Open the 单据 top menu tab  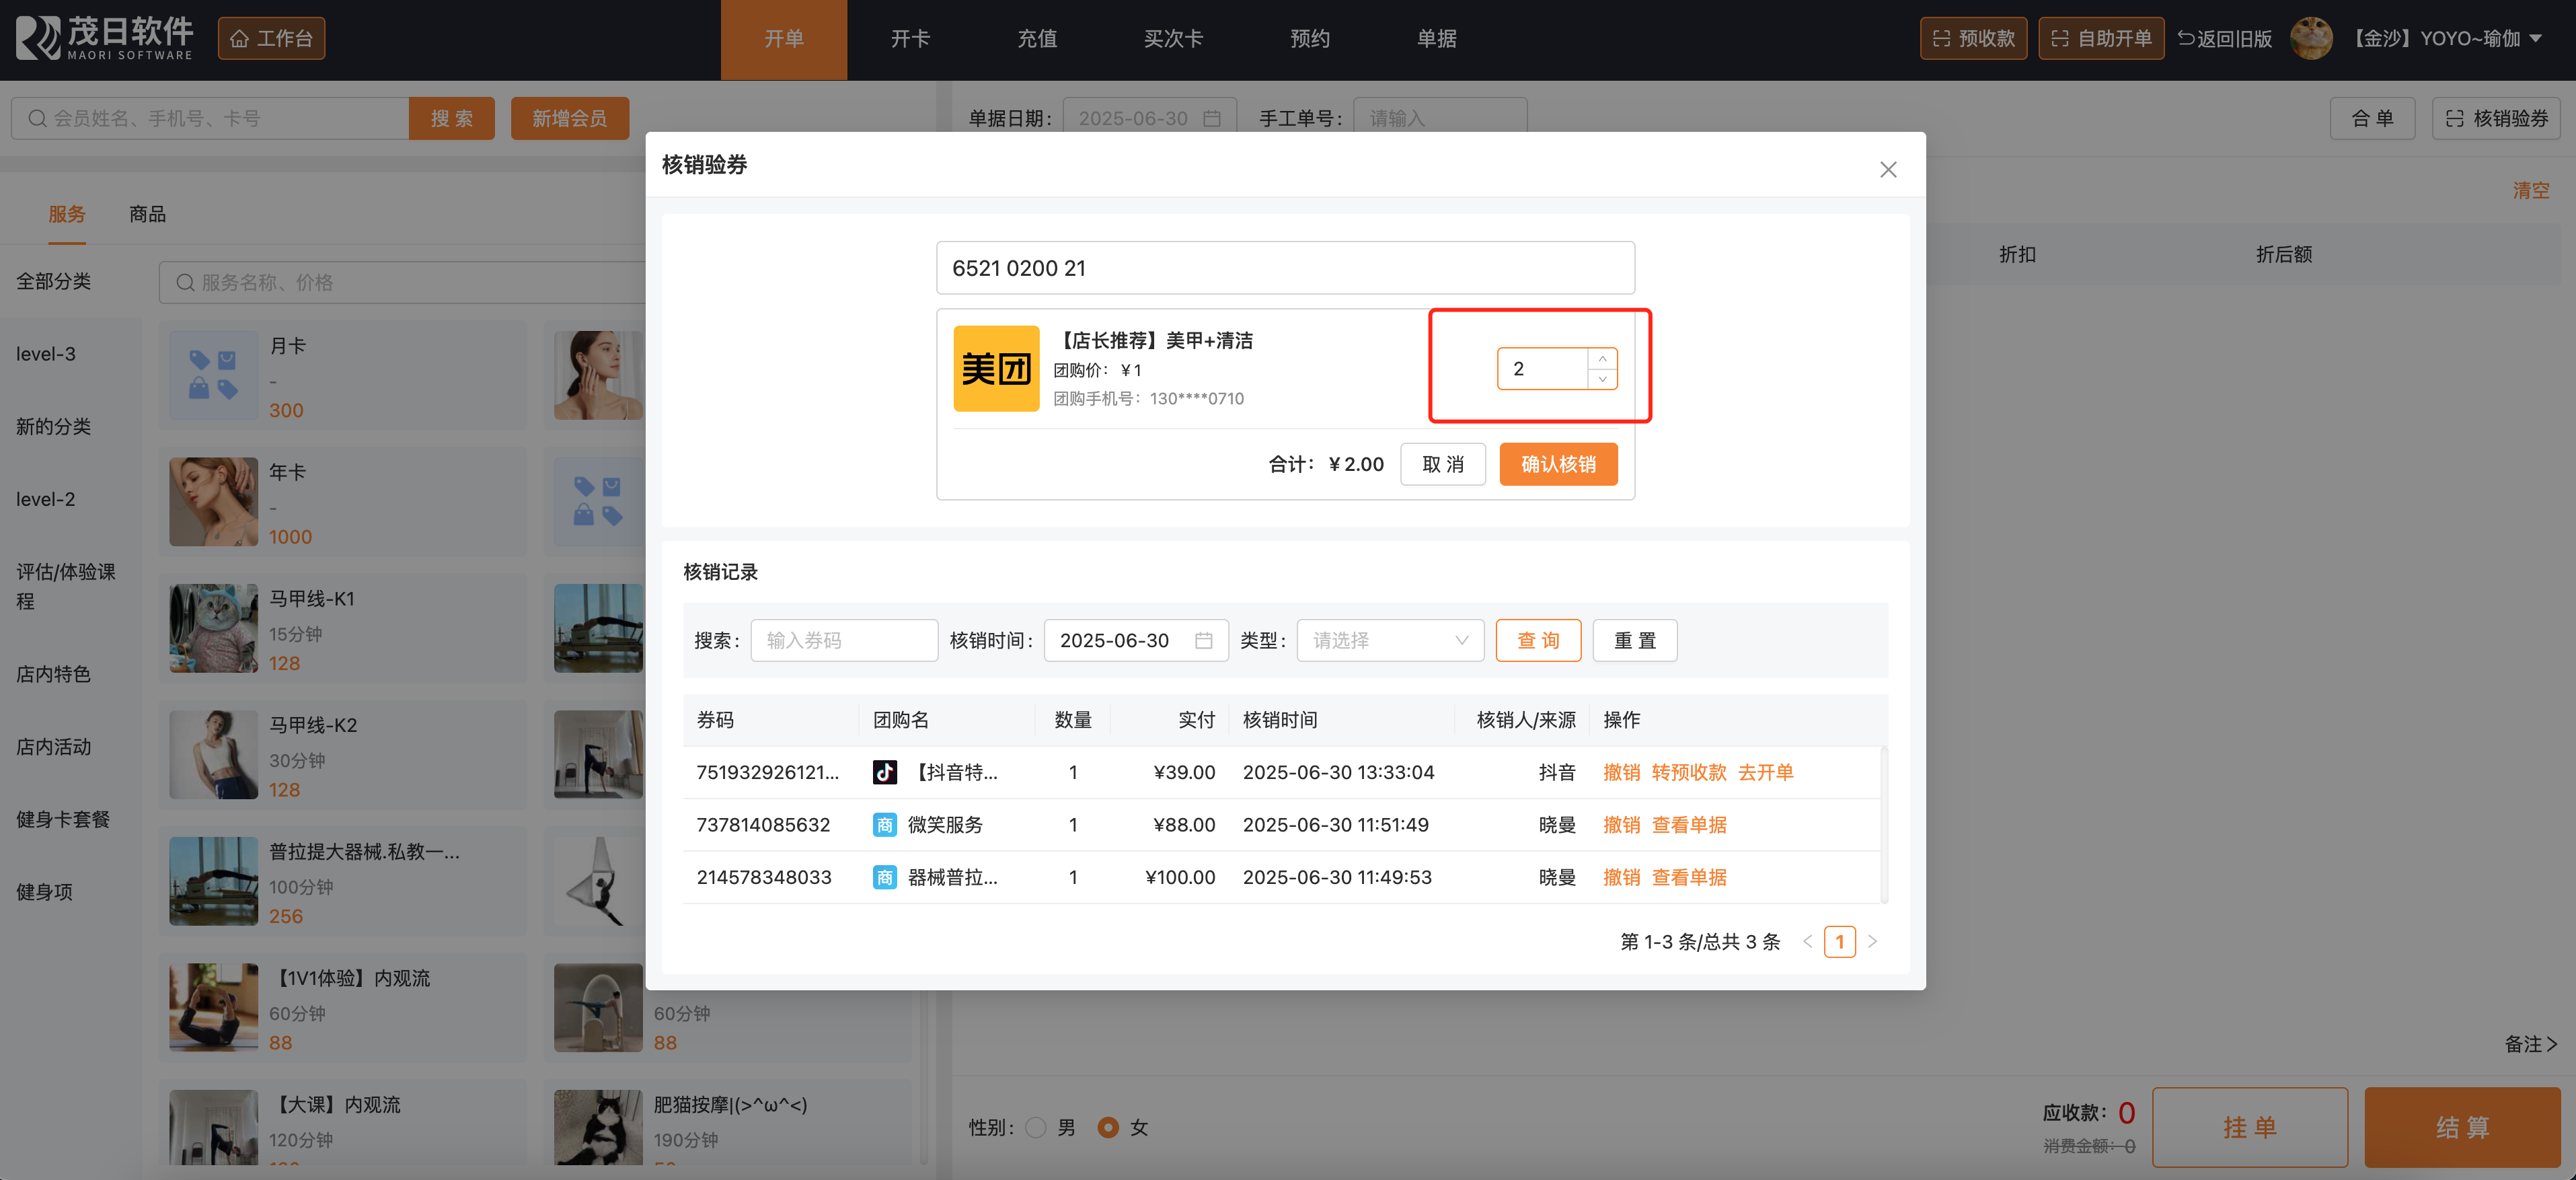1436,39
